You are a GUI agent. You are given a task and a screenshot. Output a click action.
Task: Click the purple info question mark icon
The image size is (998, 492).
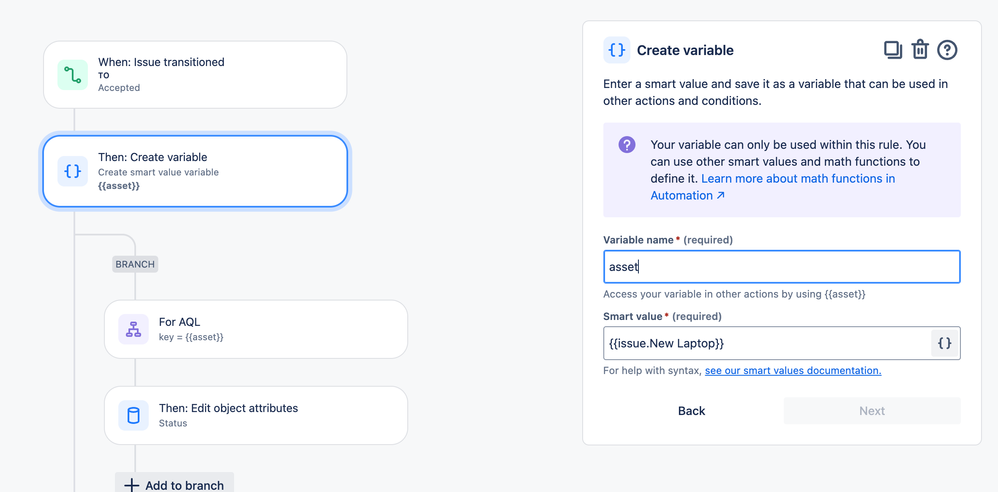coord(627,144)
